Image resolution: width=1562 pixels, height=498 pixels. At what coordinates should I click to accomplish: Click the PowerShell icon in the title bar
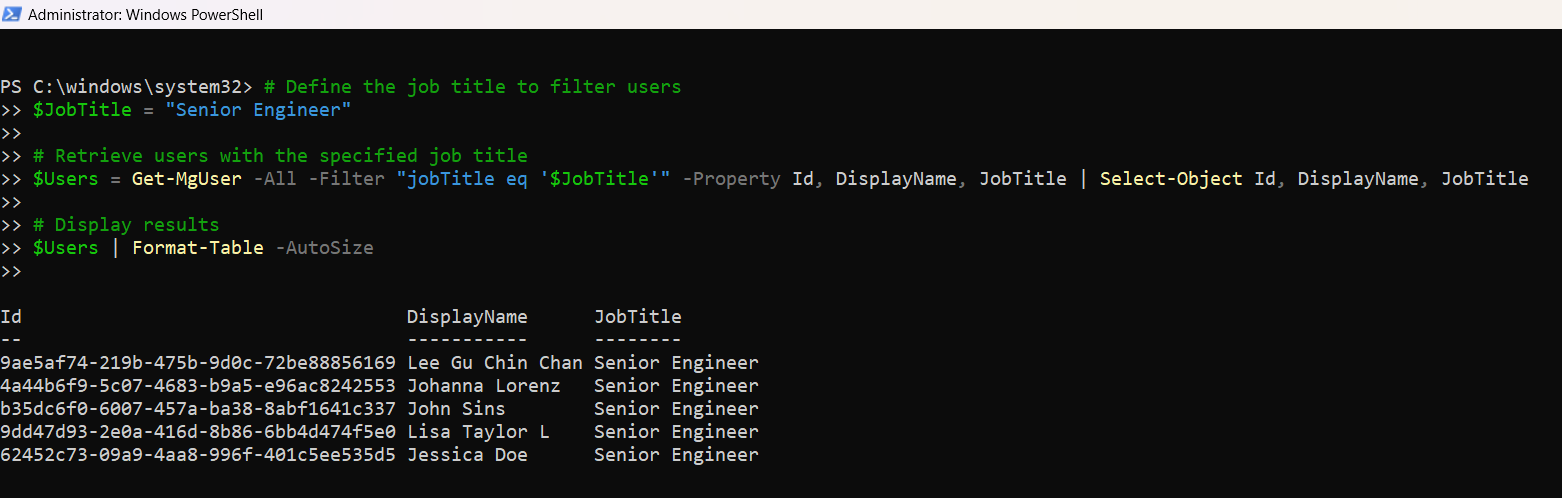click(12, 14)
